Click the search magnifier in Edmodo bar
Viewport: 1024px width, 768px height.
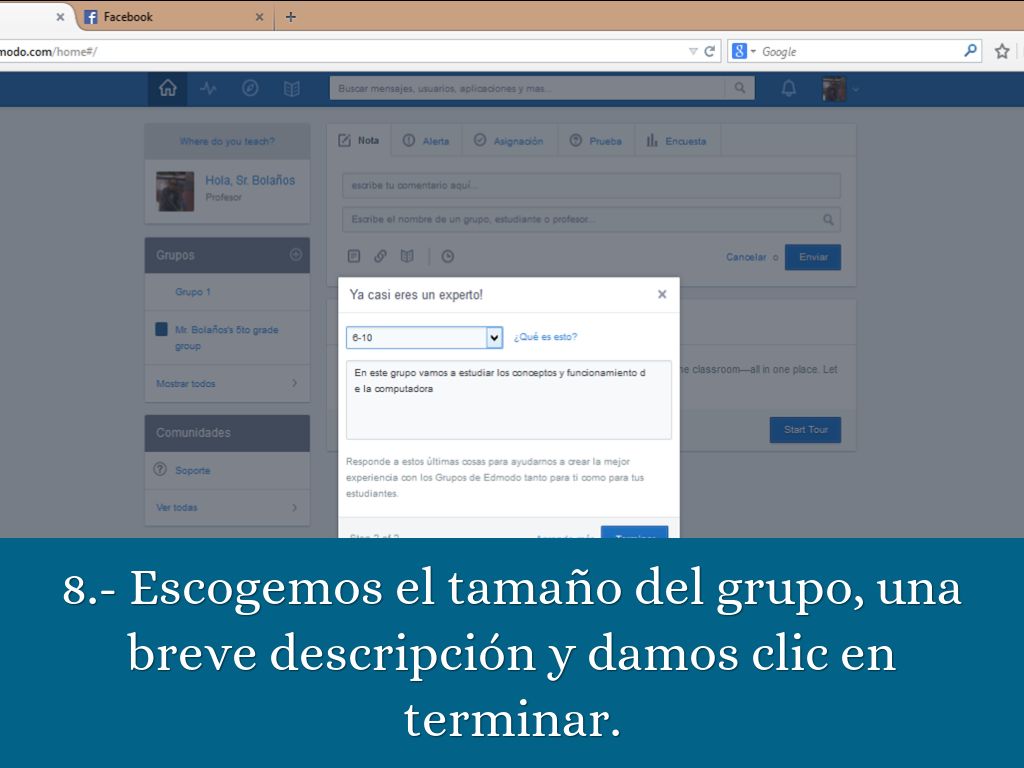(740, 89)
